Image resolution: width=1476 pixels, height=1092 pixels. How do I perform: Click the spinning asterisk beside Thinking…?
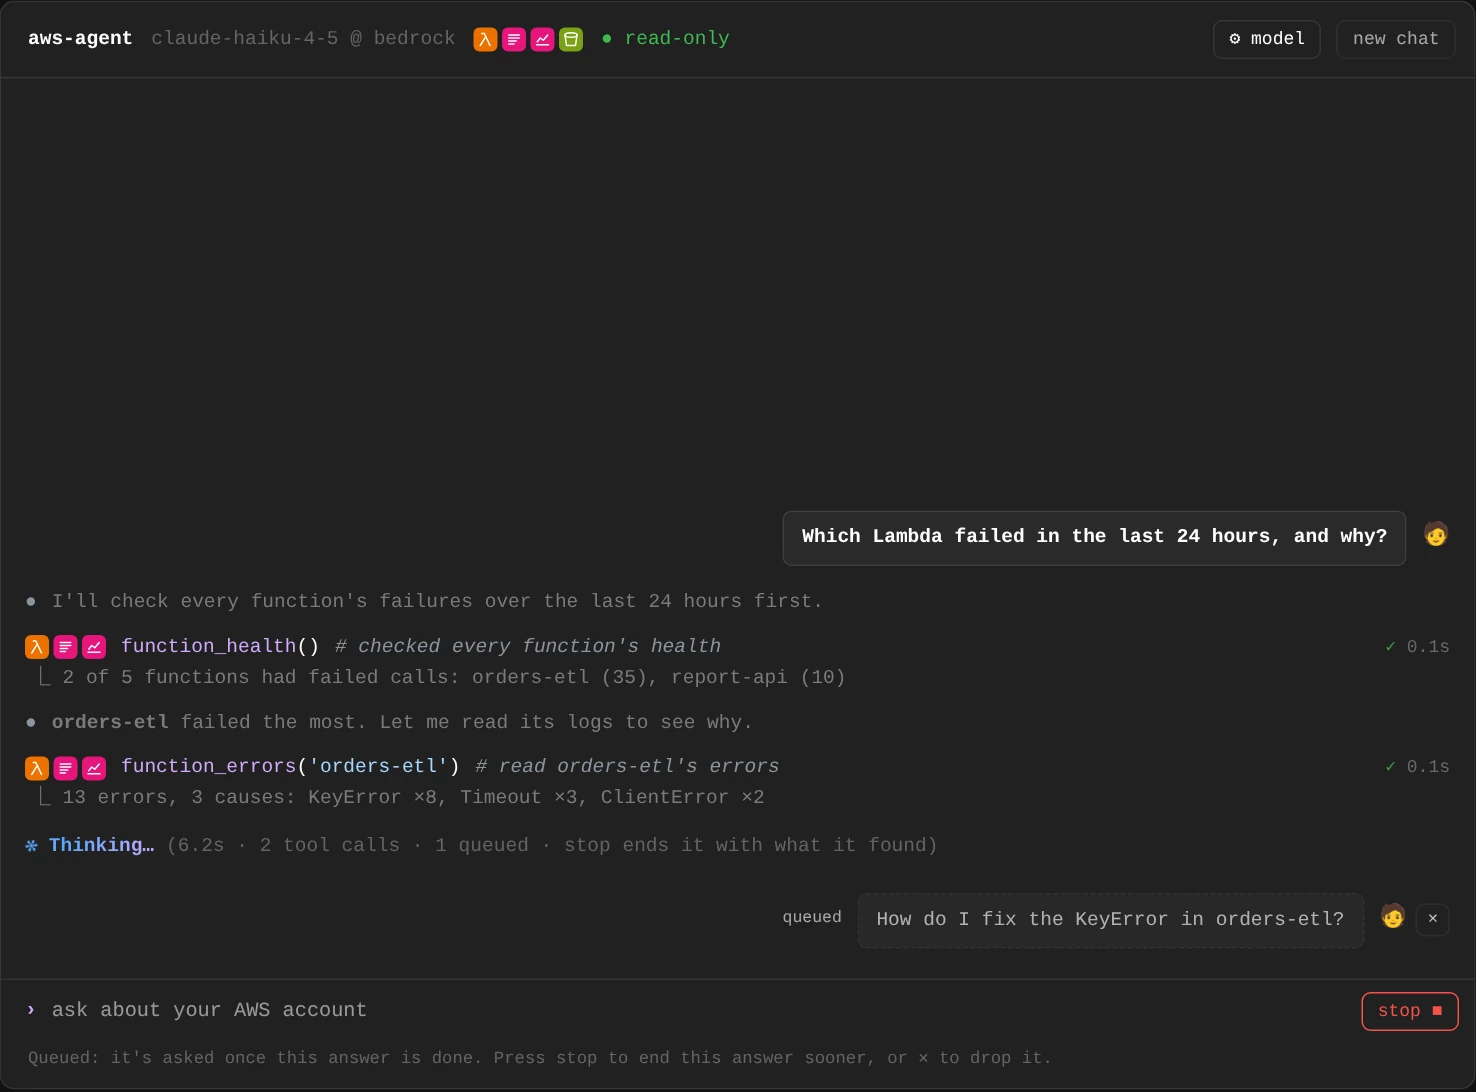[x=32, y=846]
